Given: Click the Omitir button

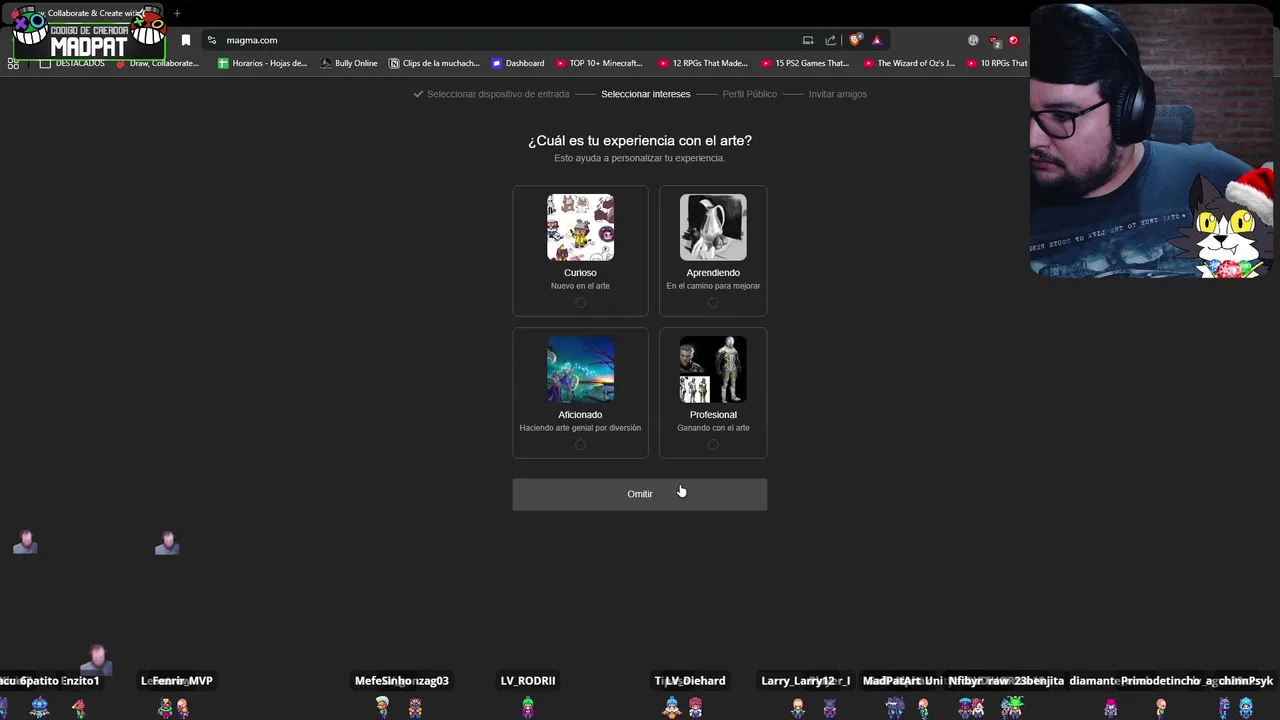Looking at the screenshot, I should point(640,494).
